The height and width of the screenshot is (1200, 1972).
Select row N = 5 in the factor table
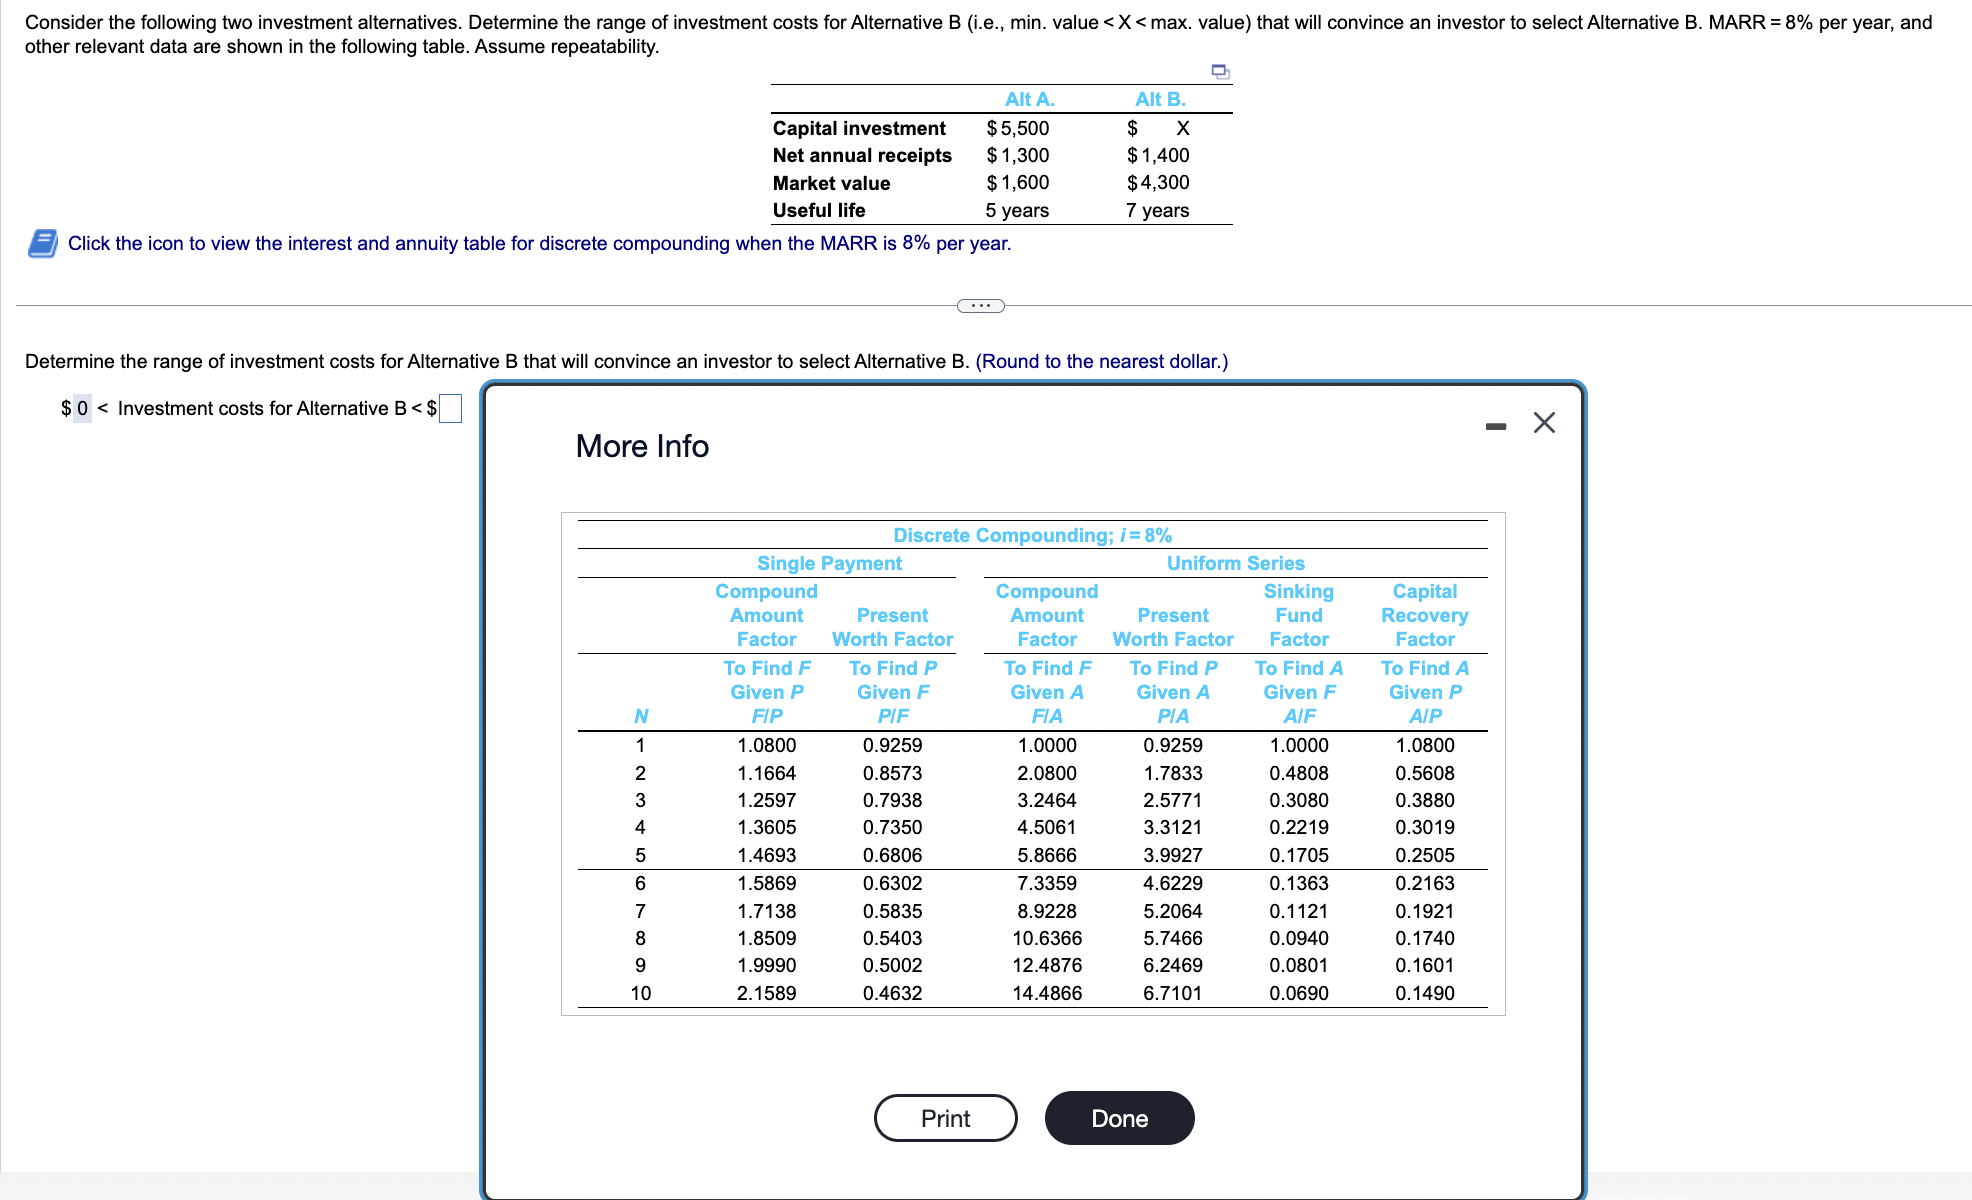click(640, 854)
